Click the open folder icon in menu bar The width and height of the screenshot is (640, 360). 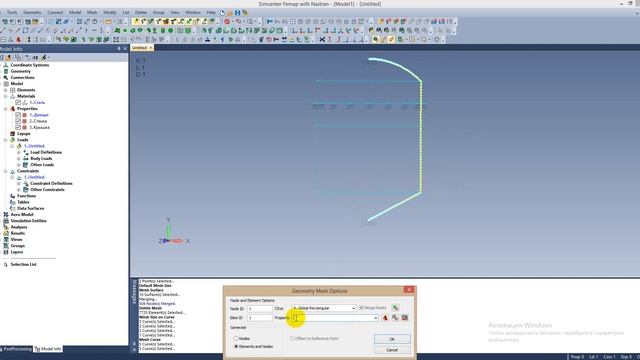click(x=230, y=13)
